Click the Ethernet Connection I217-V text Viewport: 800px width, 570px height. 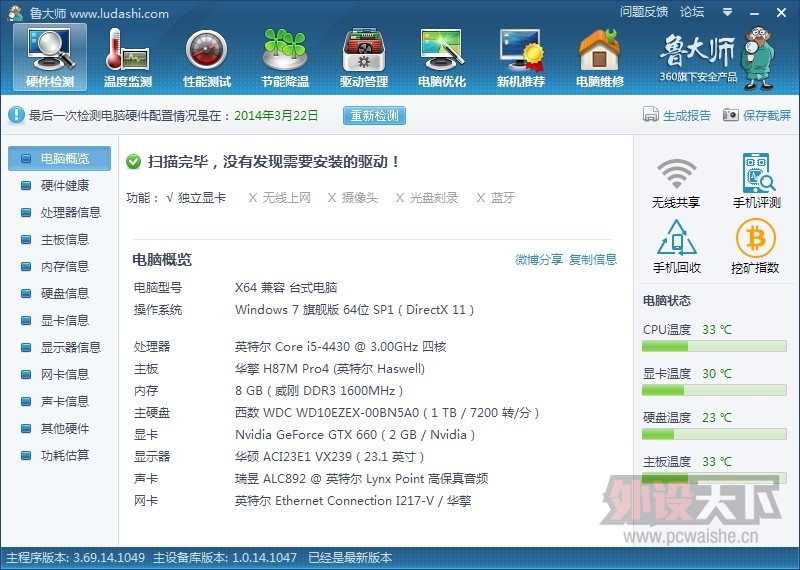(353, 500)
